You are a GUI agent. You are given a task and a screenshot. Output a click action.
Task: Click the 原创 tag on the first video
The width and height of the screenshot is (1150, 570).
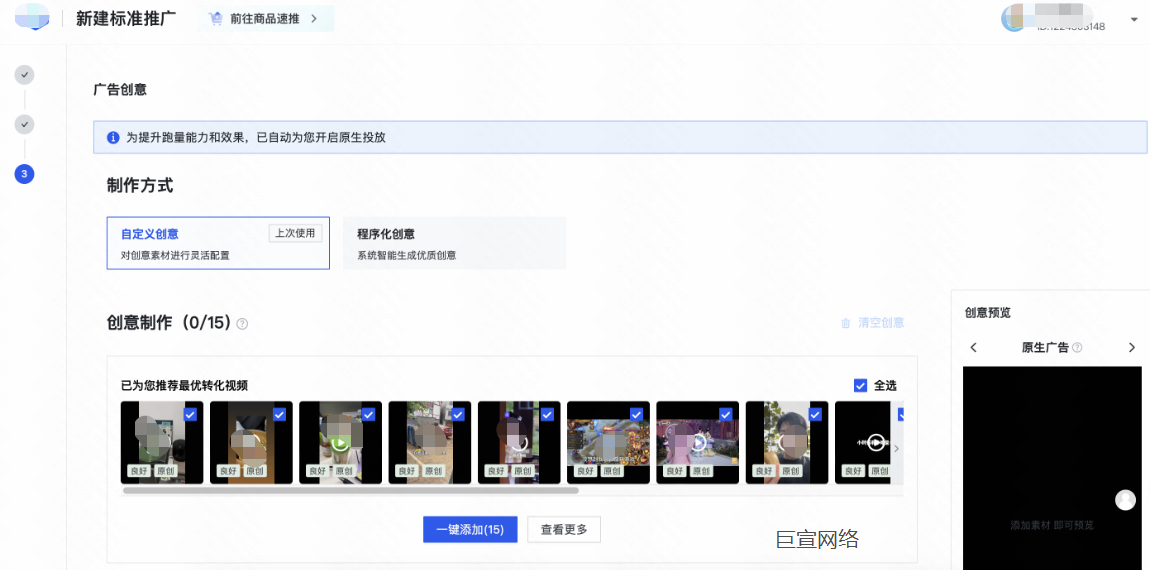(x=165, y=471)
